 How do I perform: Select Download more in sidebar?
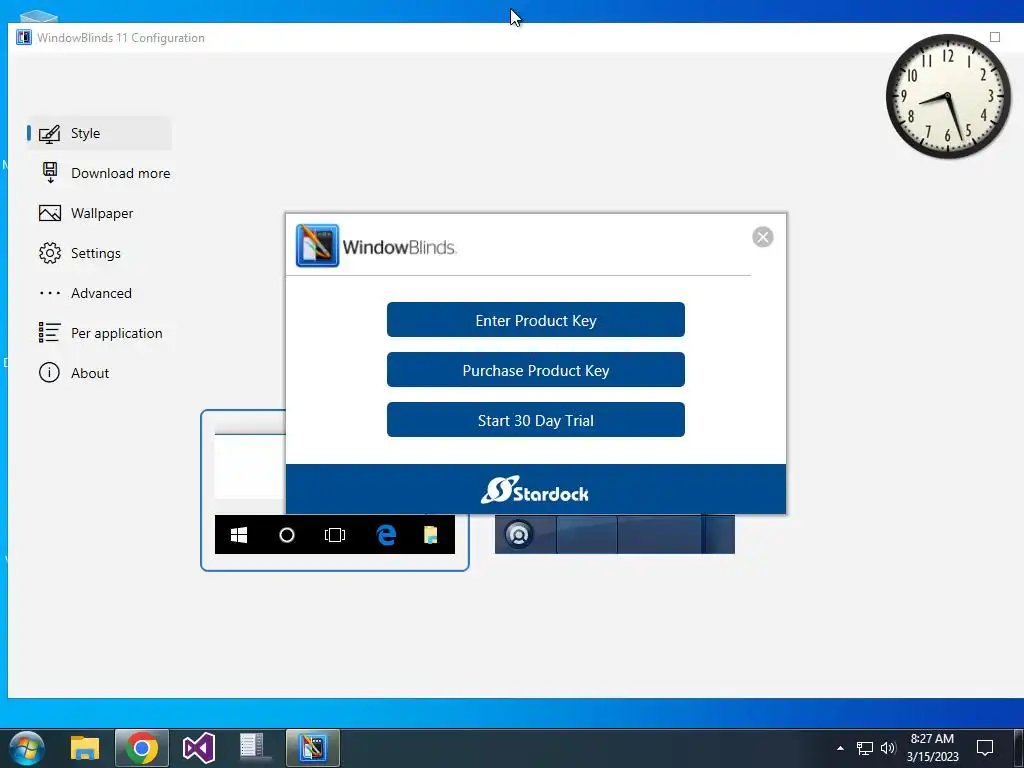99,173
